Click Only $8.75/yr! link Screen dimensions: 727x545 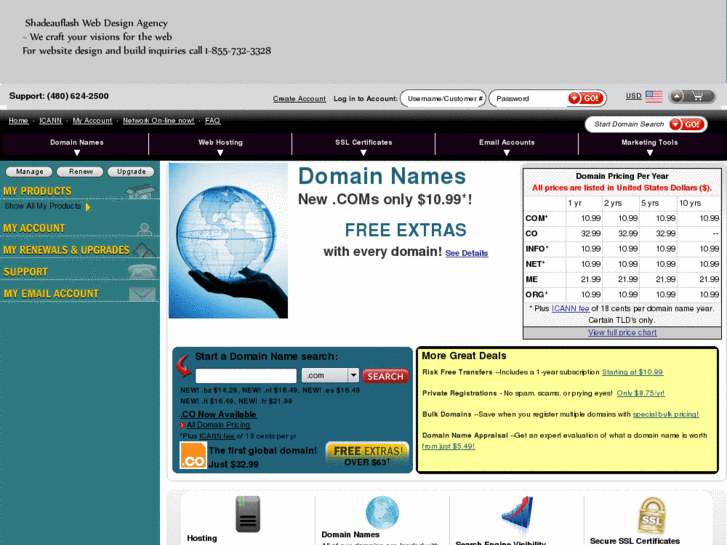click(640, 393)
